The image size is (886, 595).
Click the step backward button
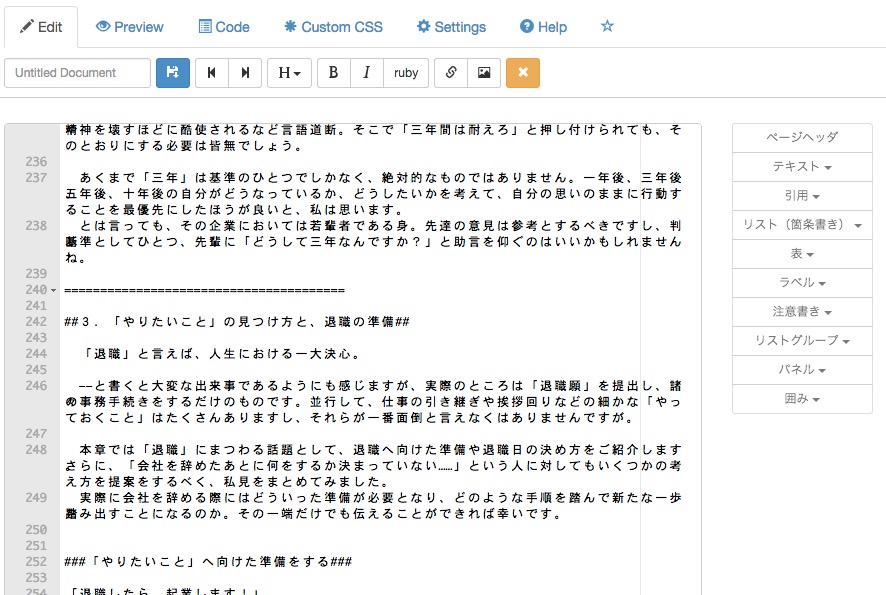[212, 73]
